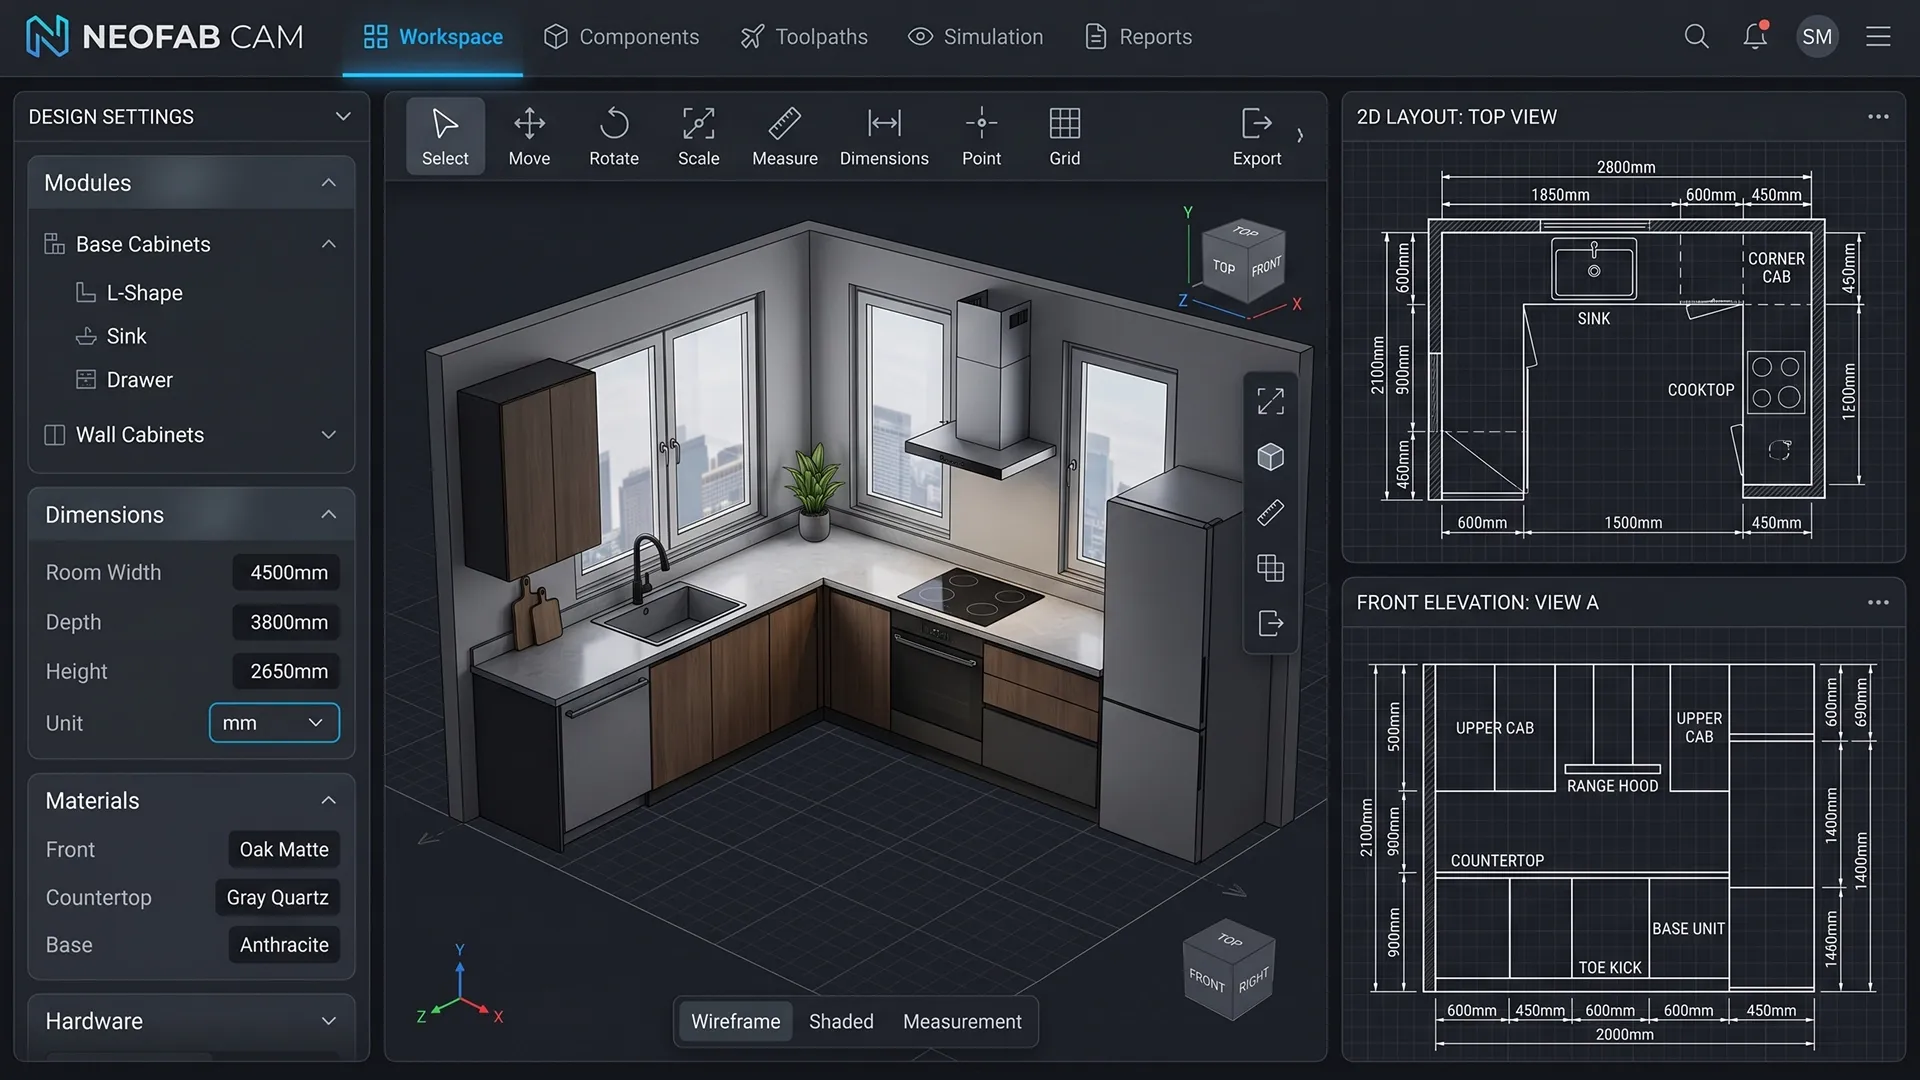Select Gray Quartz countertop material
Viewport: 1920px width, 1080px height.
click(x=277, y=897)
